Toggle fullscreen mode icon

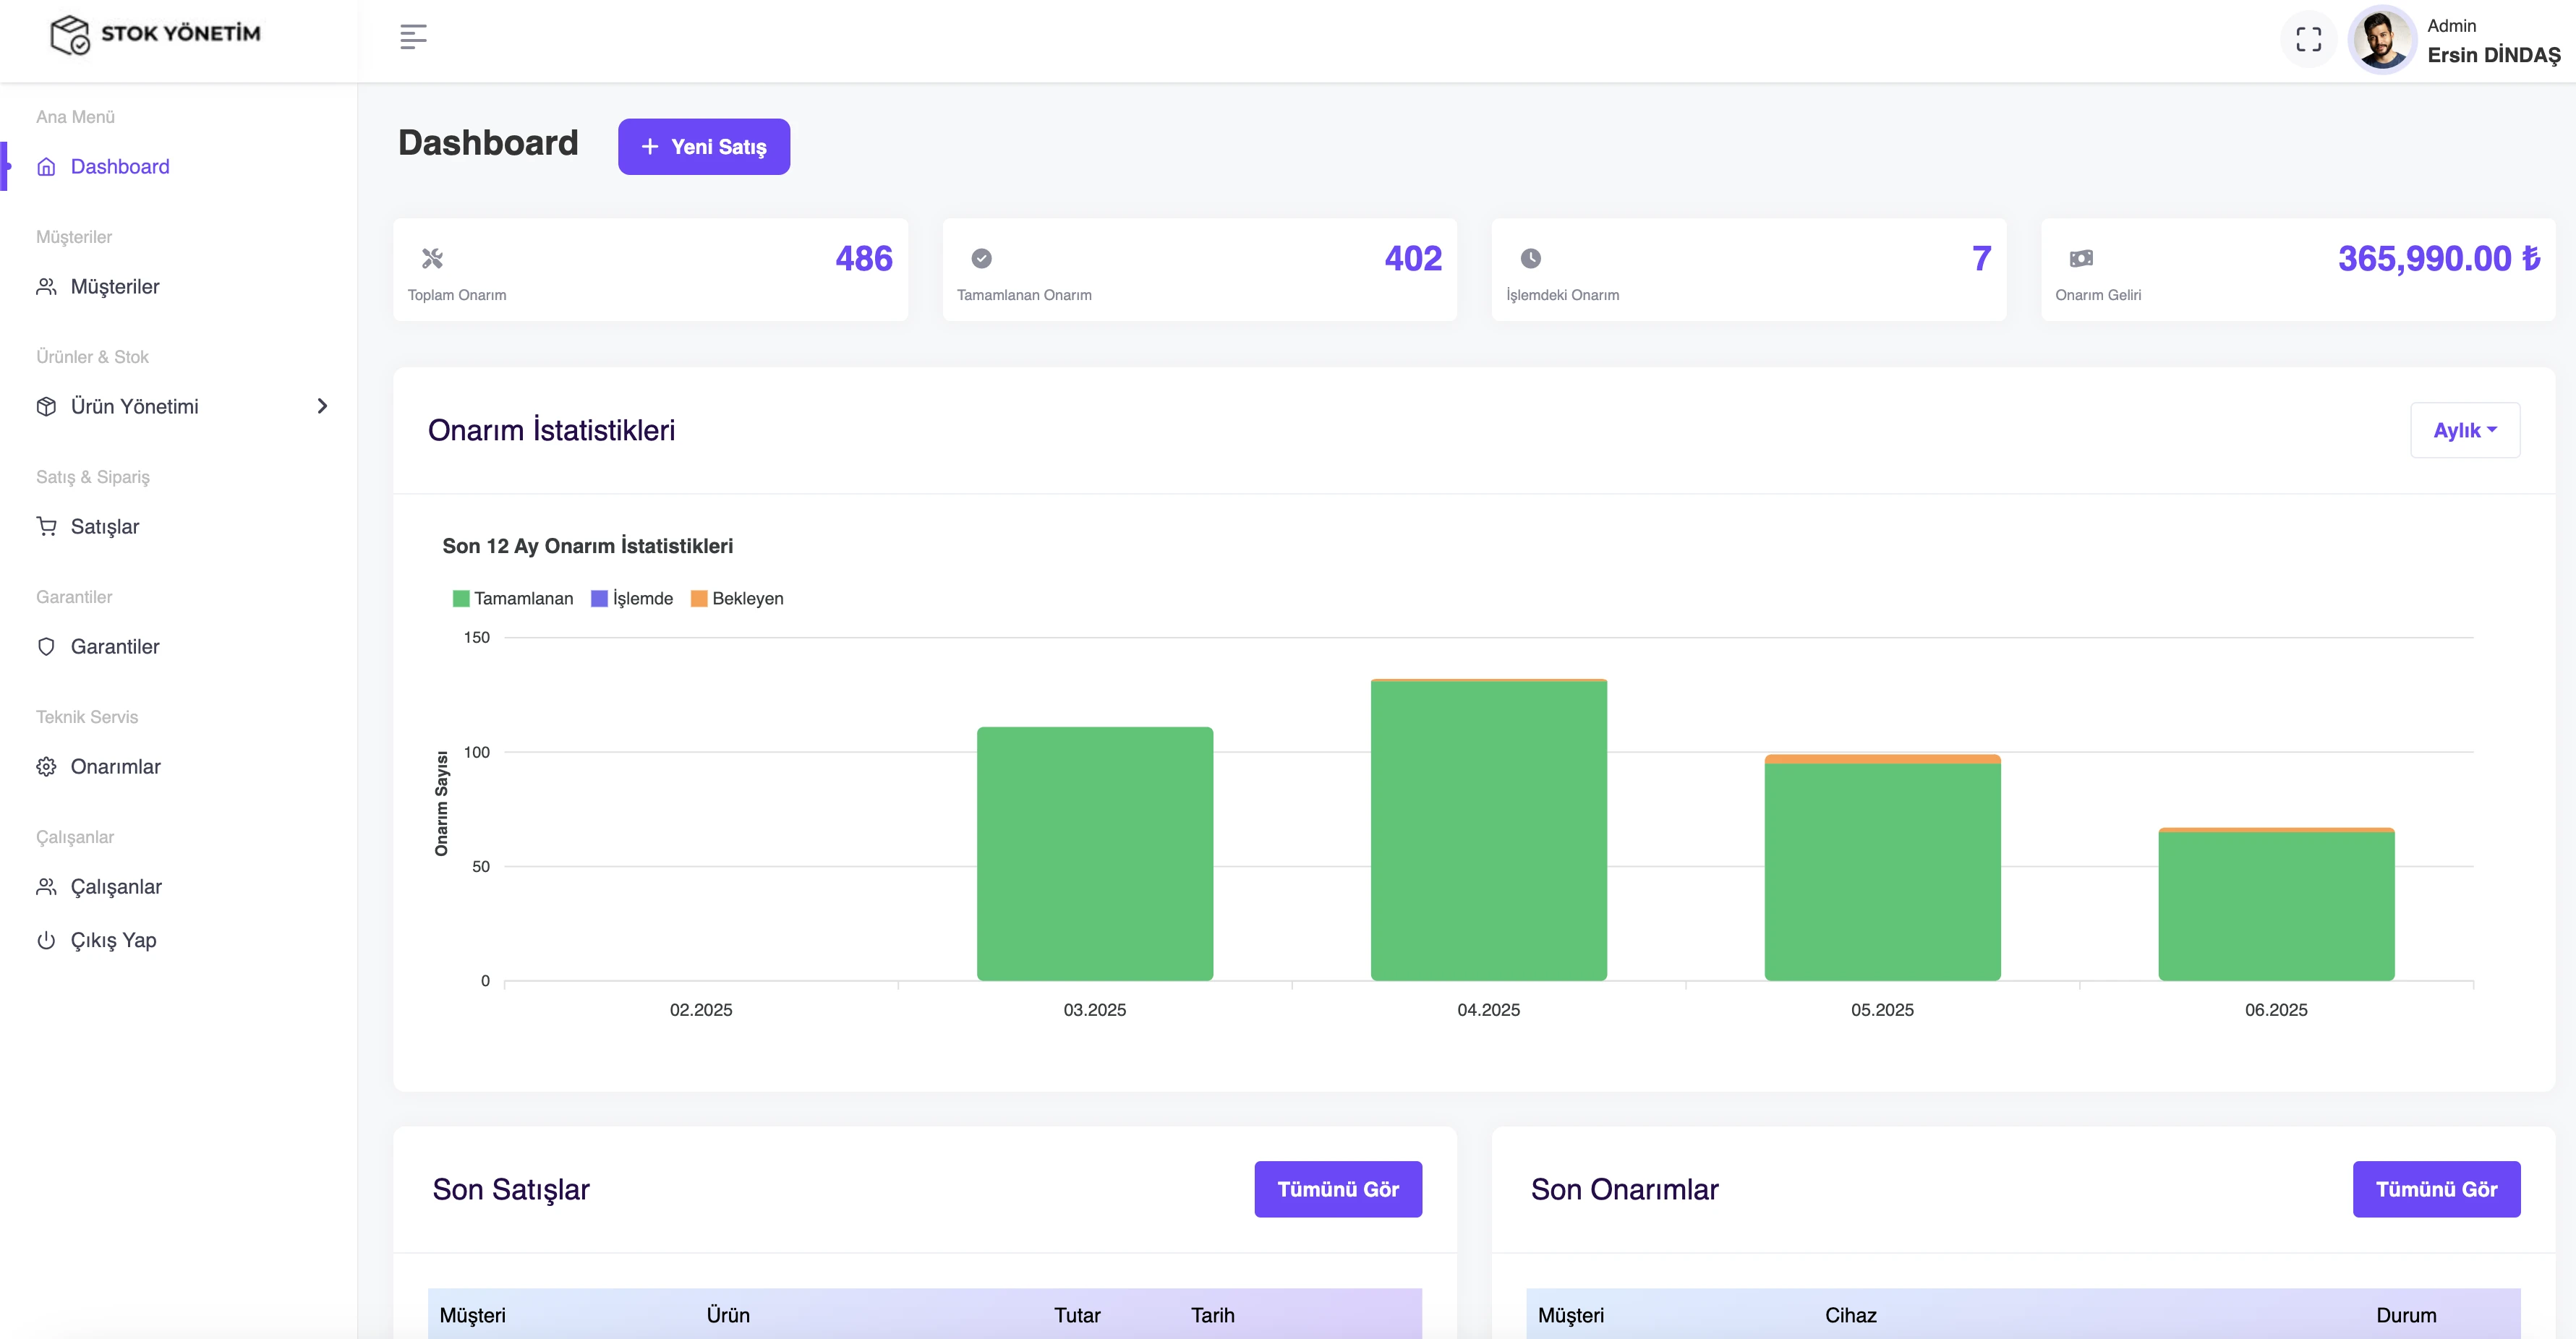pos(2308,40)
